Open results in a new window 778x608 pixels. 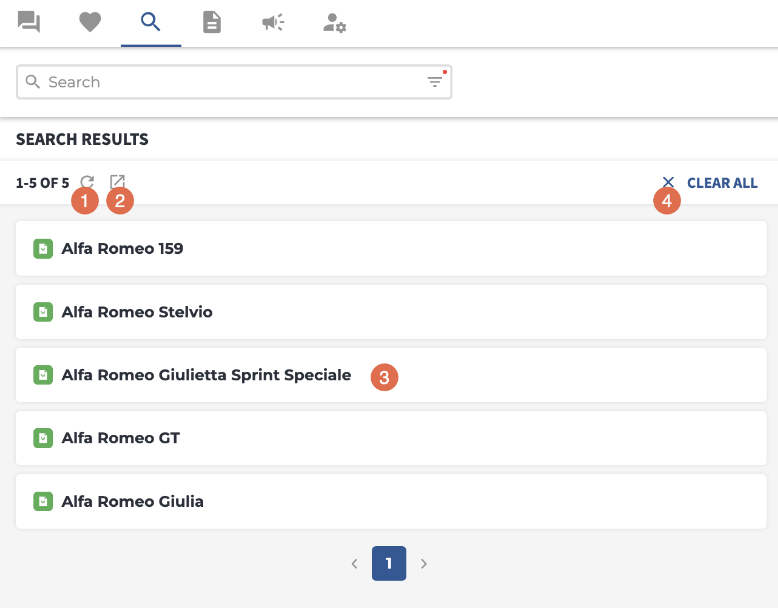117,182
